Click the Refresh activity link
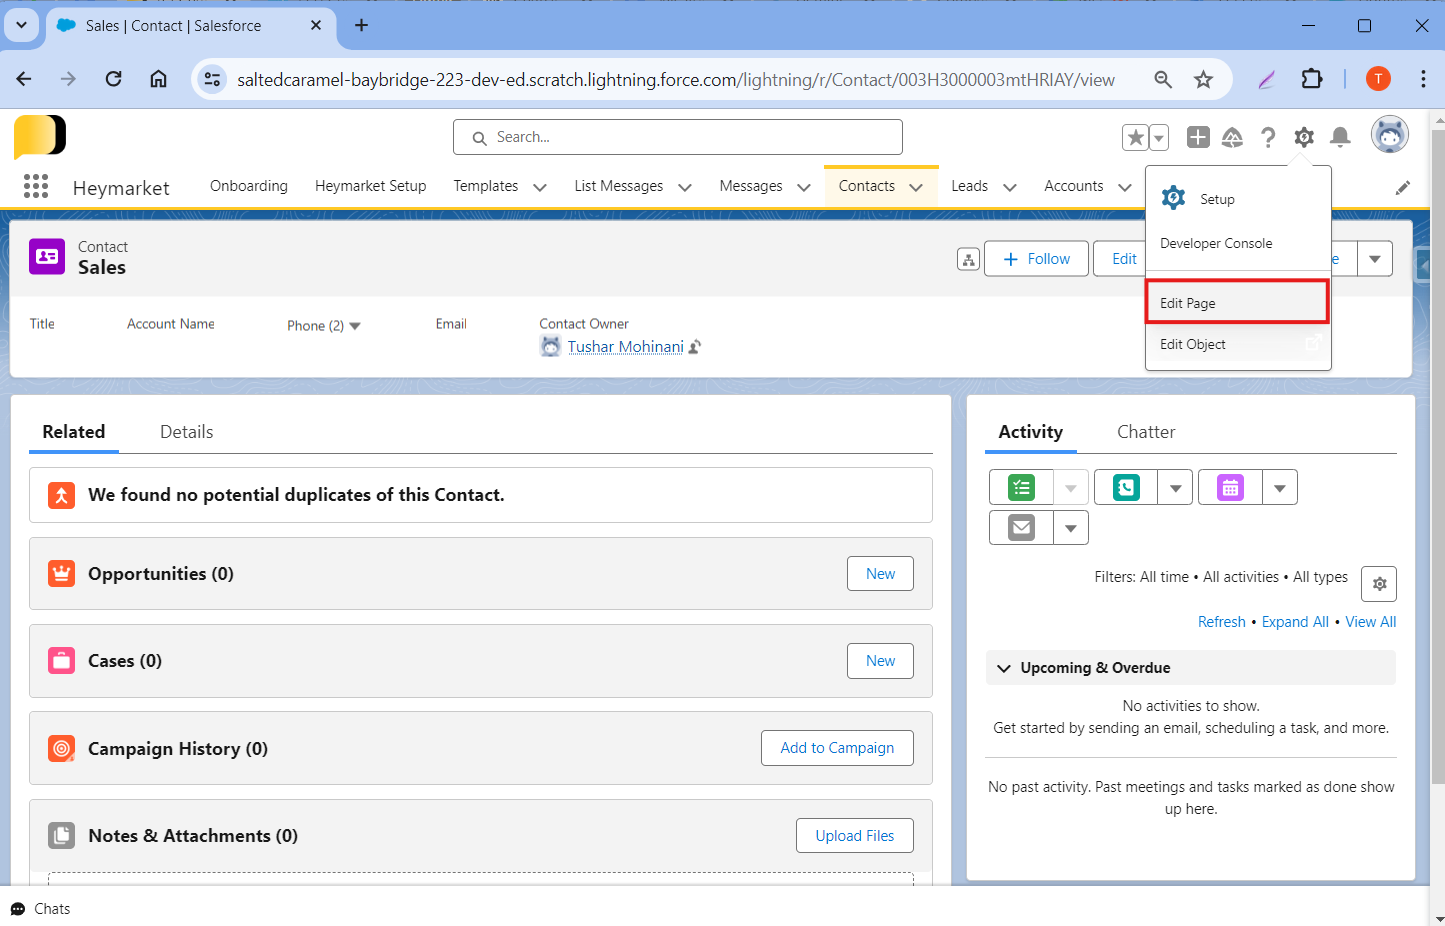Viewport: 1445px width, 926px height. (1222, 622)
